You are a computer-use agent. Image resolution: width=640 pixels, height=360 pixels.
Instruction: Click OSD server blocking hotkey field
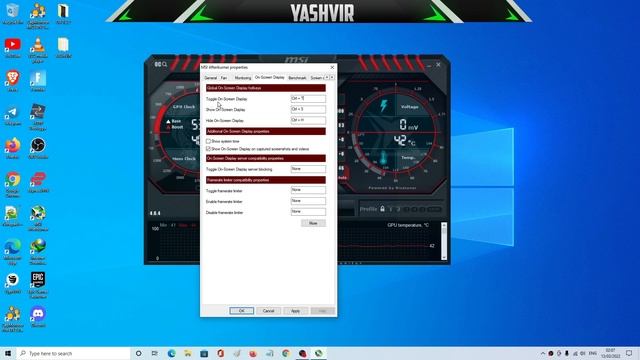308,169
